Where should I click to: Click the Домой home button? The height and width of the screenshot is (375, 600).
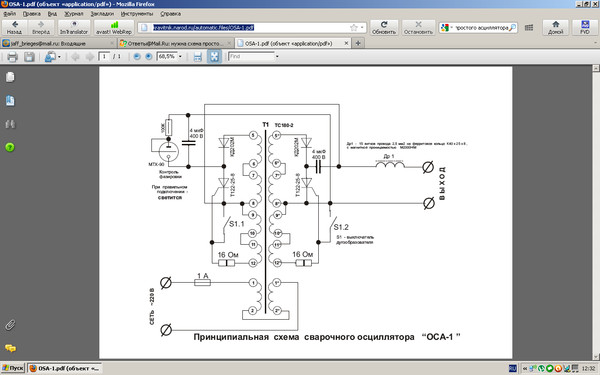click(556, 28)
